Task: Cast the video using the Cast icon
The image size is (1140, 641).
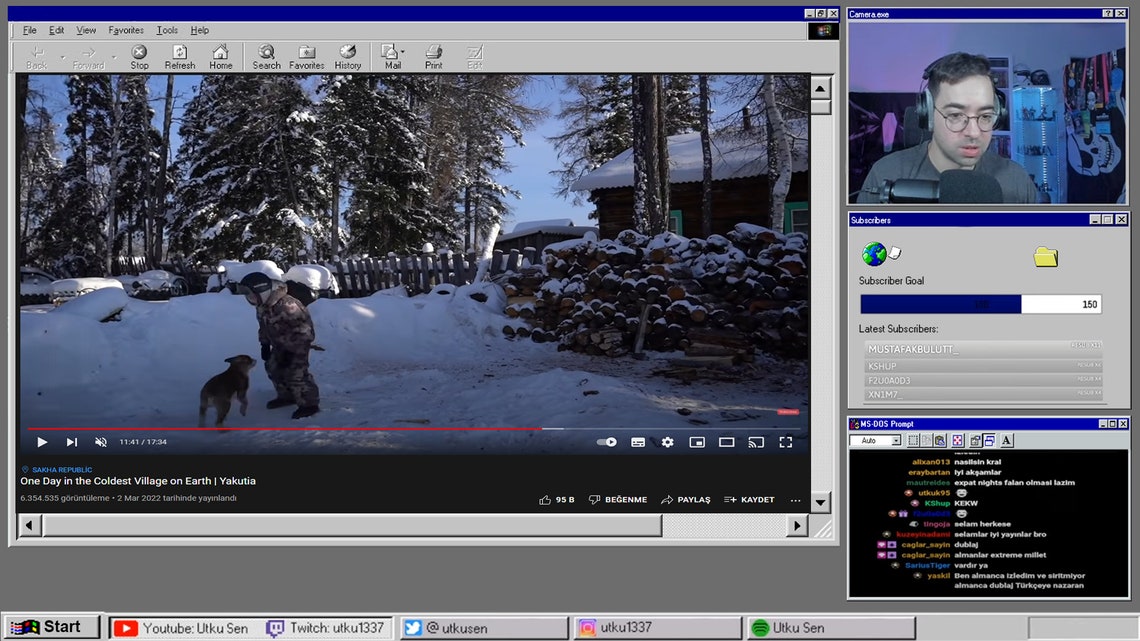Action: 755,441
